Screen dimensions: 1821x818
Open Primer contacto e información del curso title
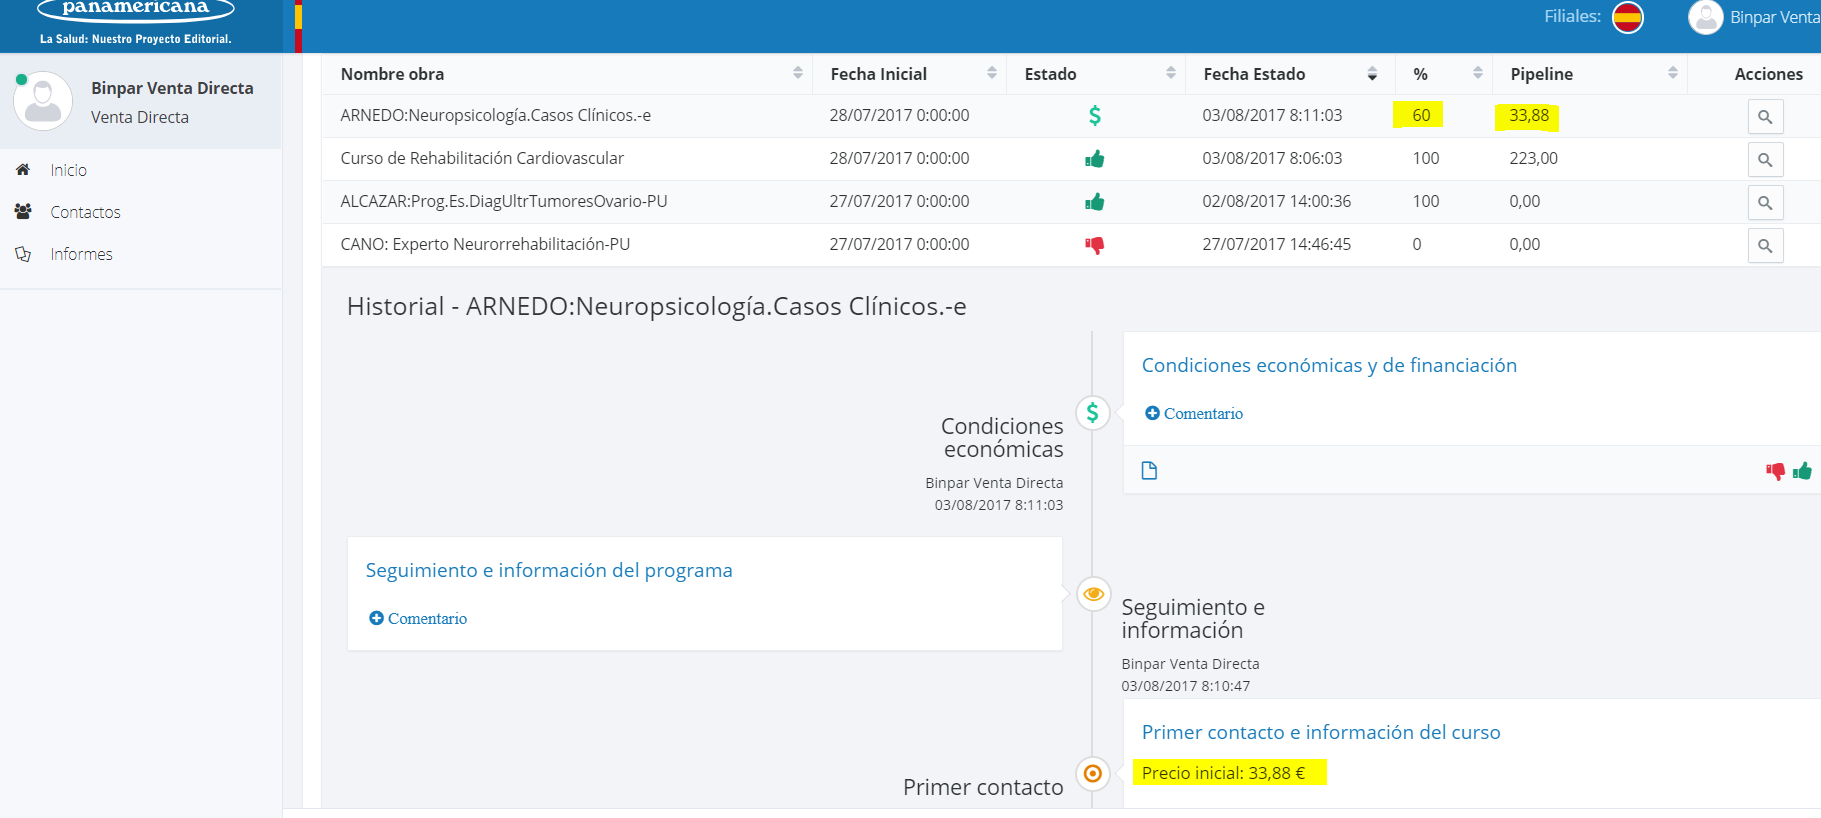(1321, 732)
